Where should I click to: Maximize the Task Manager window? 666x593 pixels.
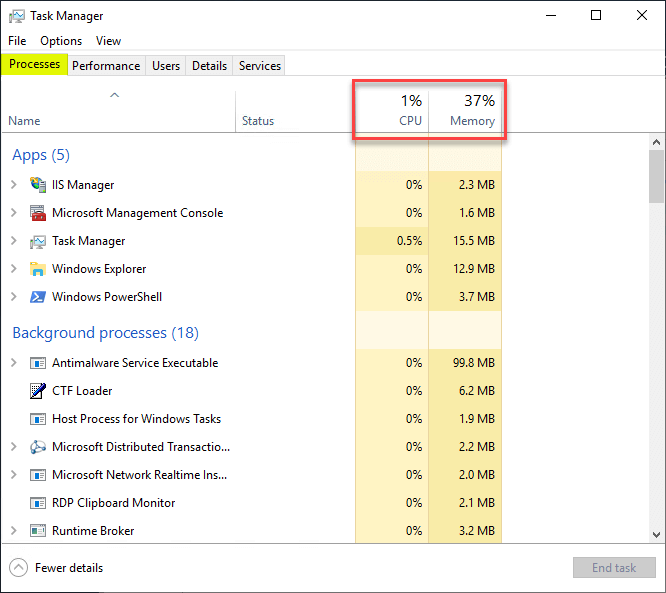596,16
